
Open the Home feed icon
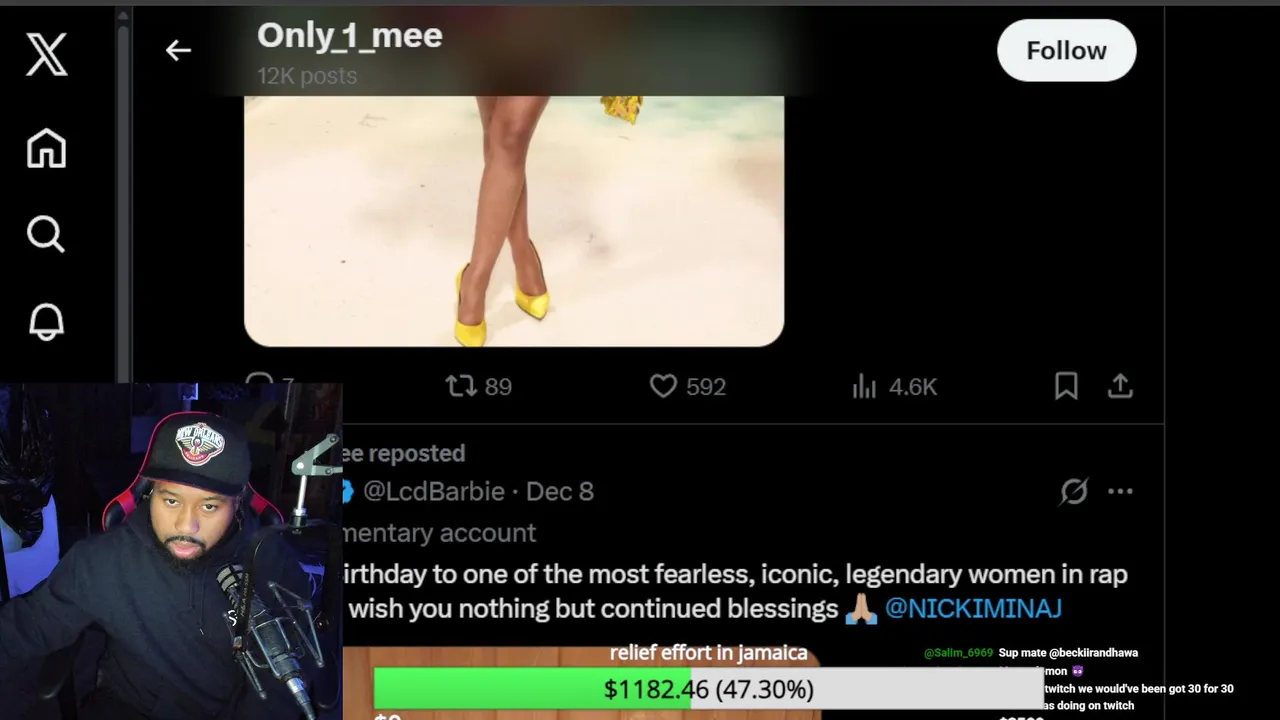point(46,148)
